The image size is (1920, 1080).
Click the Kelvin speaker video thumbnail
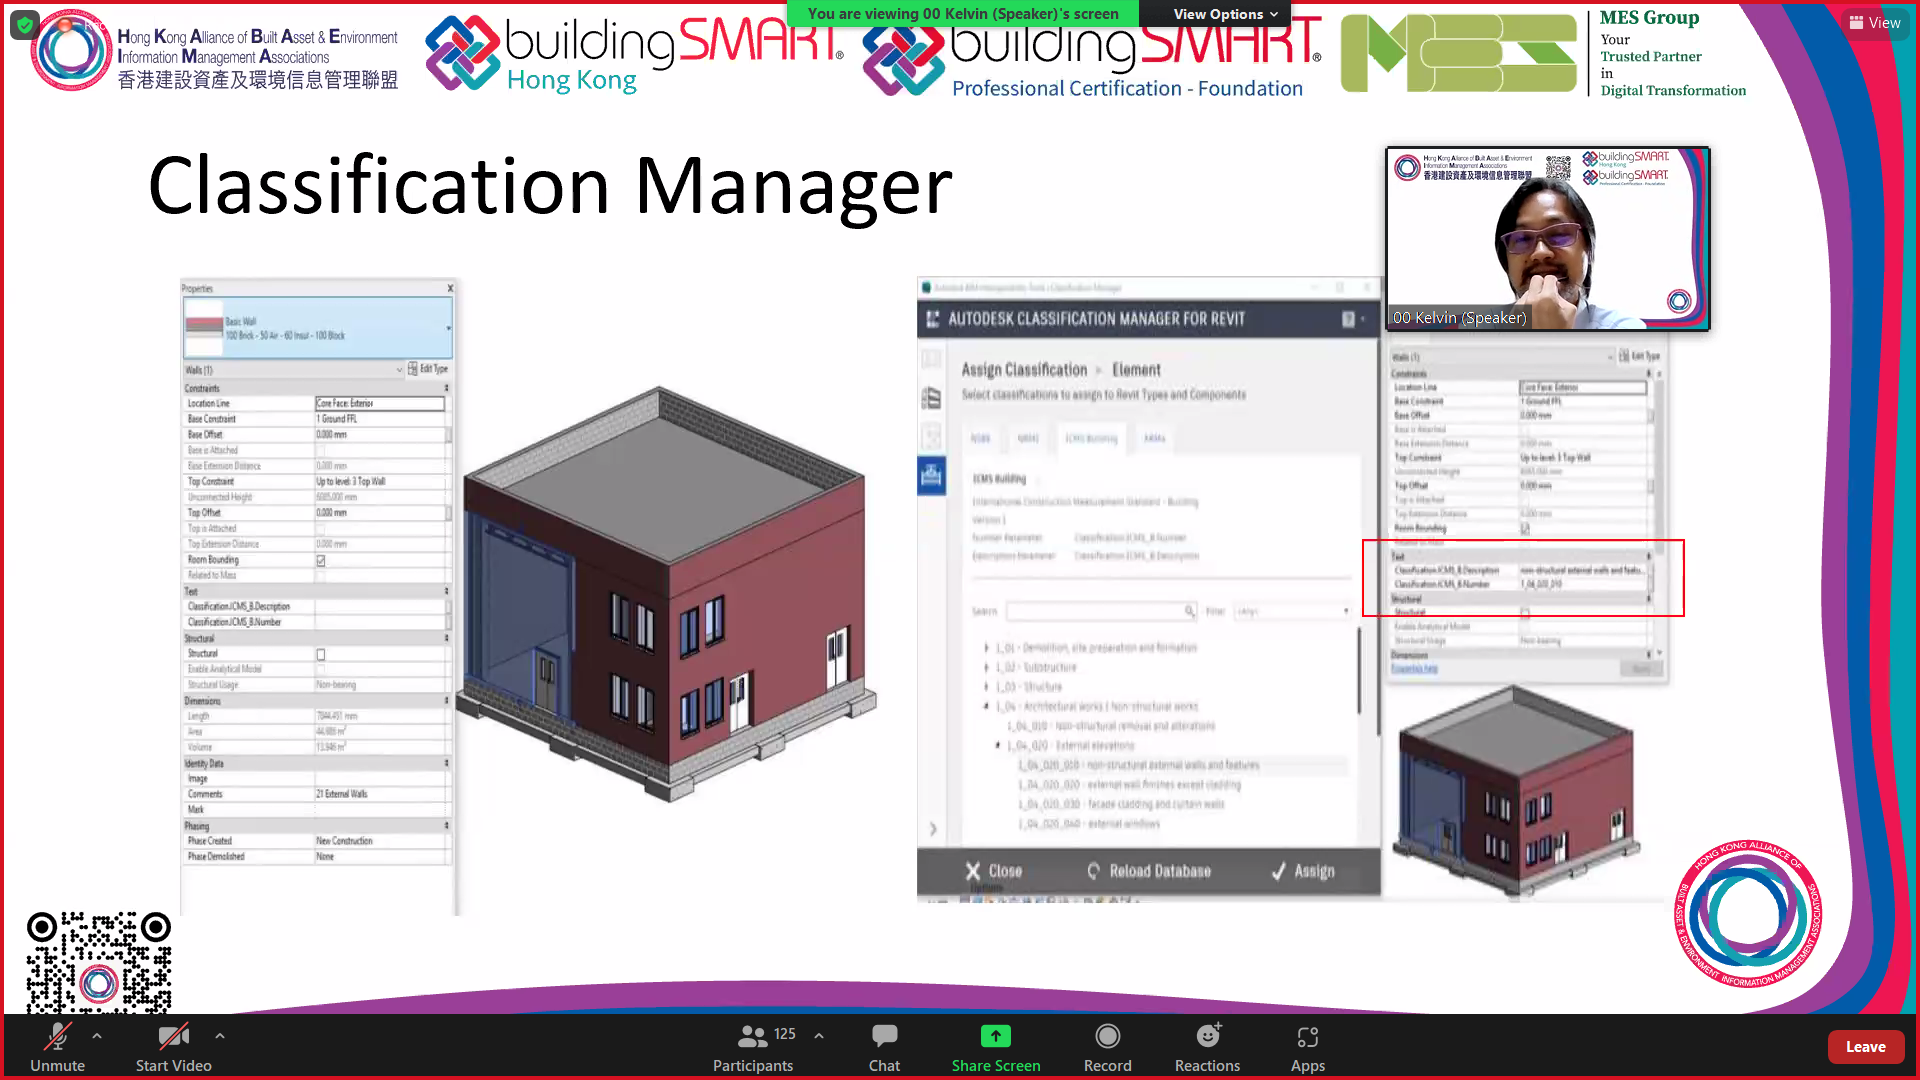click(1547, 239)
